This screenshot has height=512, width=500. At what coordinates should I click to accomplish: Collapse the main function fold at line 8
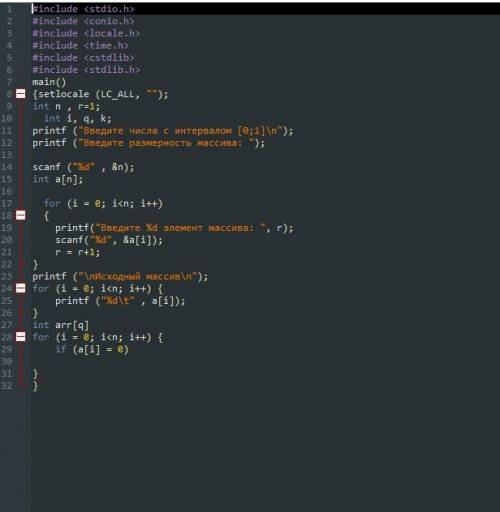click(x=21, y=94)
